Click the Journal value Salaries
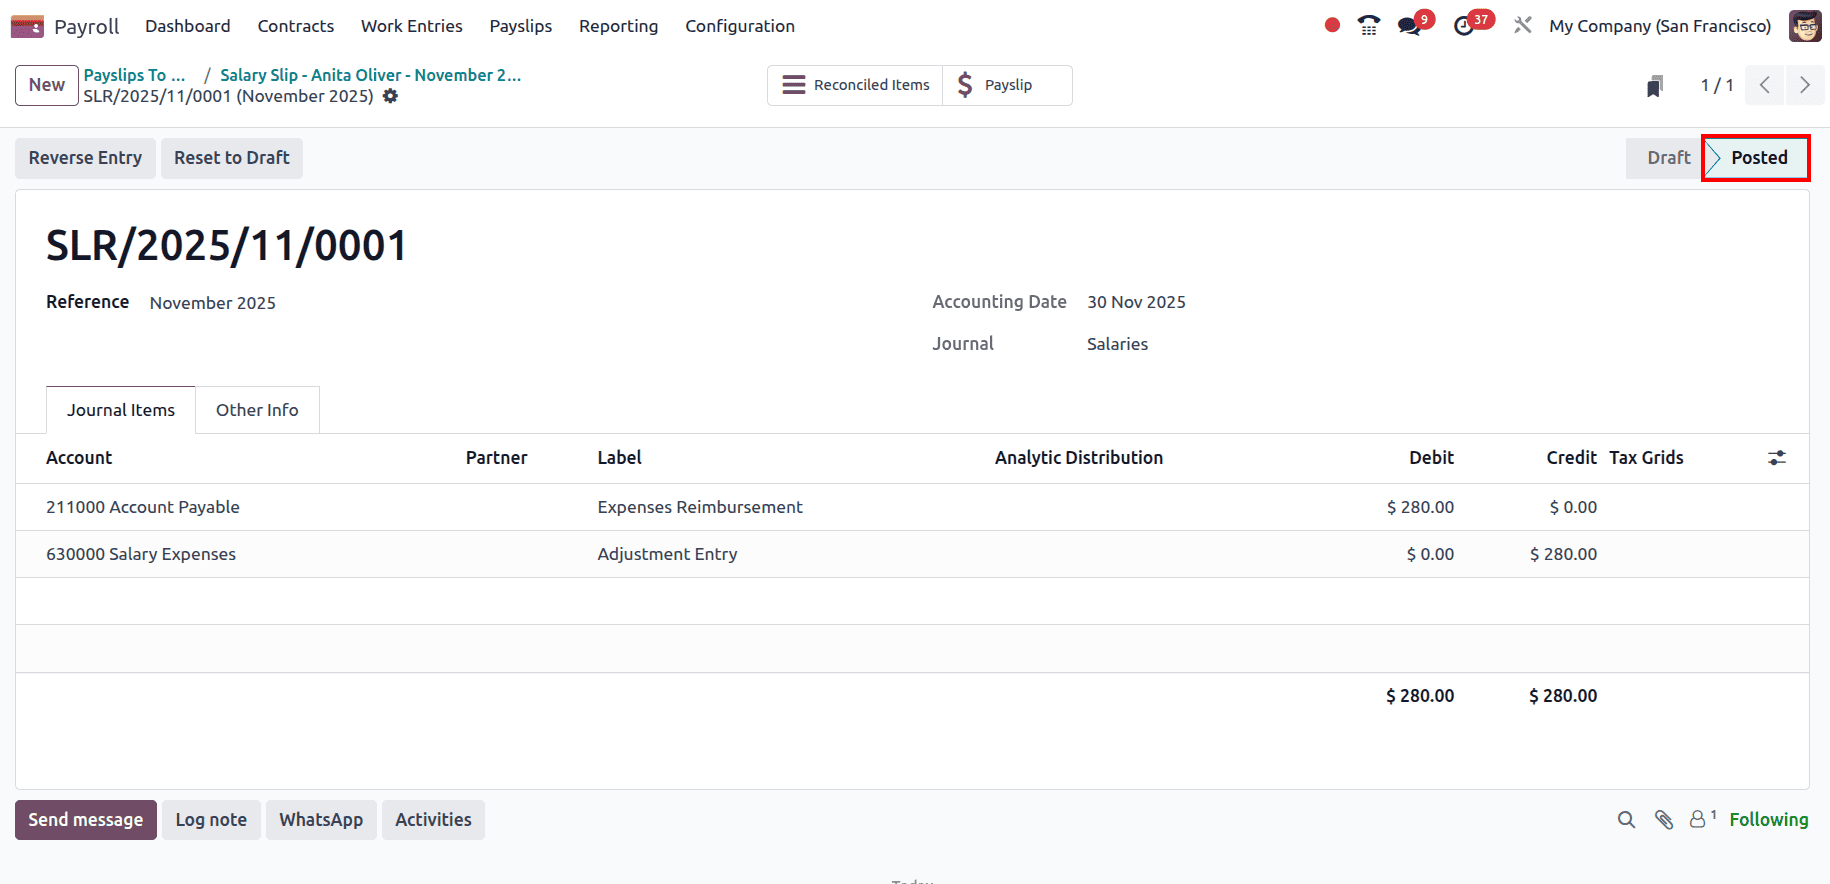Image resolution: width=1830 pixels, height=884 pixels. (1117, 344)
